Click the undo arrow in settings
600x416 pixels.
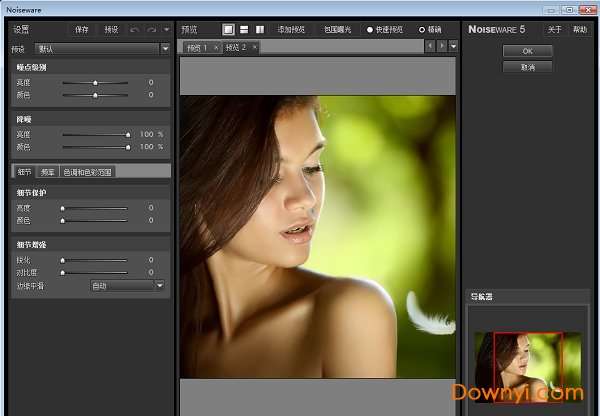pyautogui.click(x=135, y=30)
